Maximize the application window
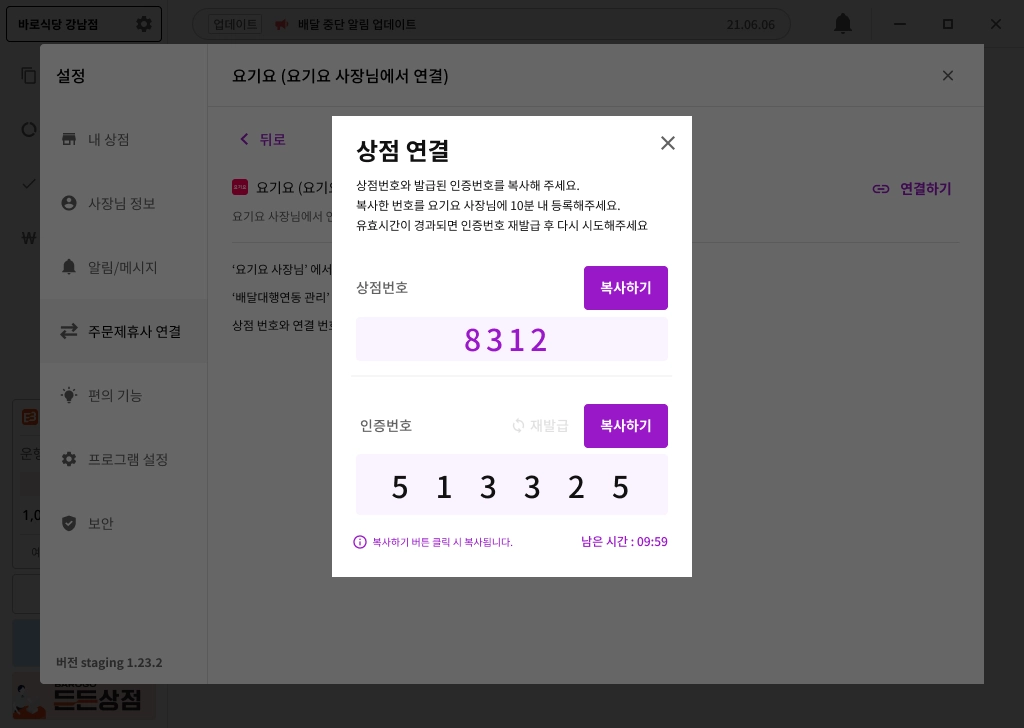Viewport: 1024px width, 728px height. point(948,24)
